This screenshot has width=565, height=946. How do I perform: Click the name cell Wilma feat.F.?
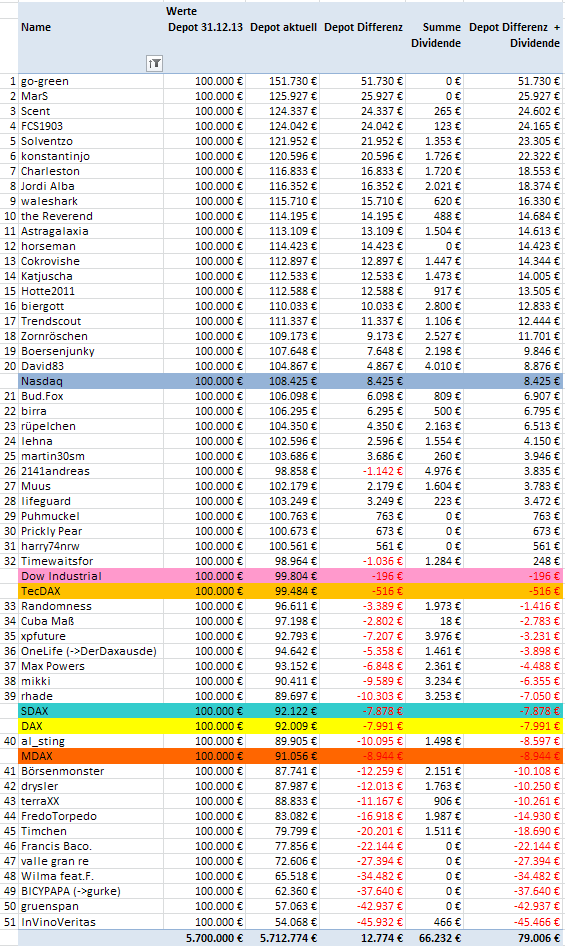click(x=57, y=876)
